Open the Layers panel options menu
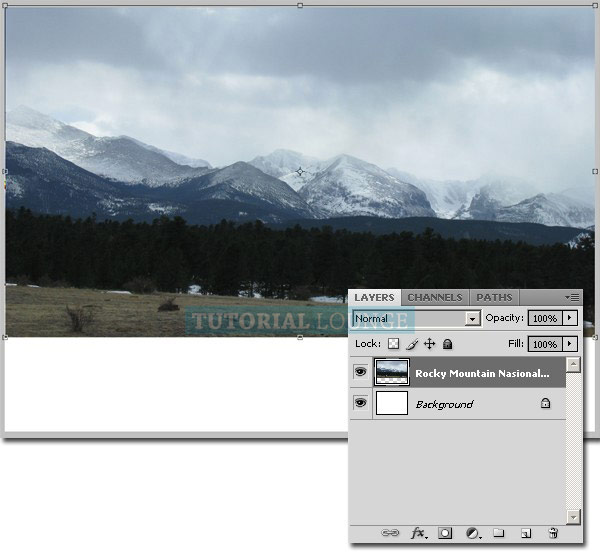 [x=573, y=297]
